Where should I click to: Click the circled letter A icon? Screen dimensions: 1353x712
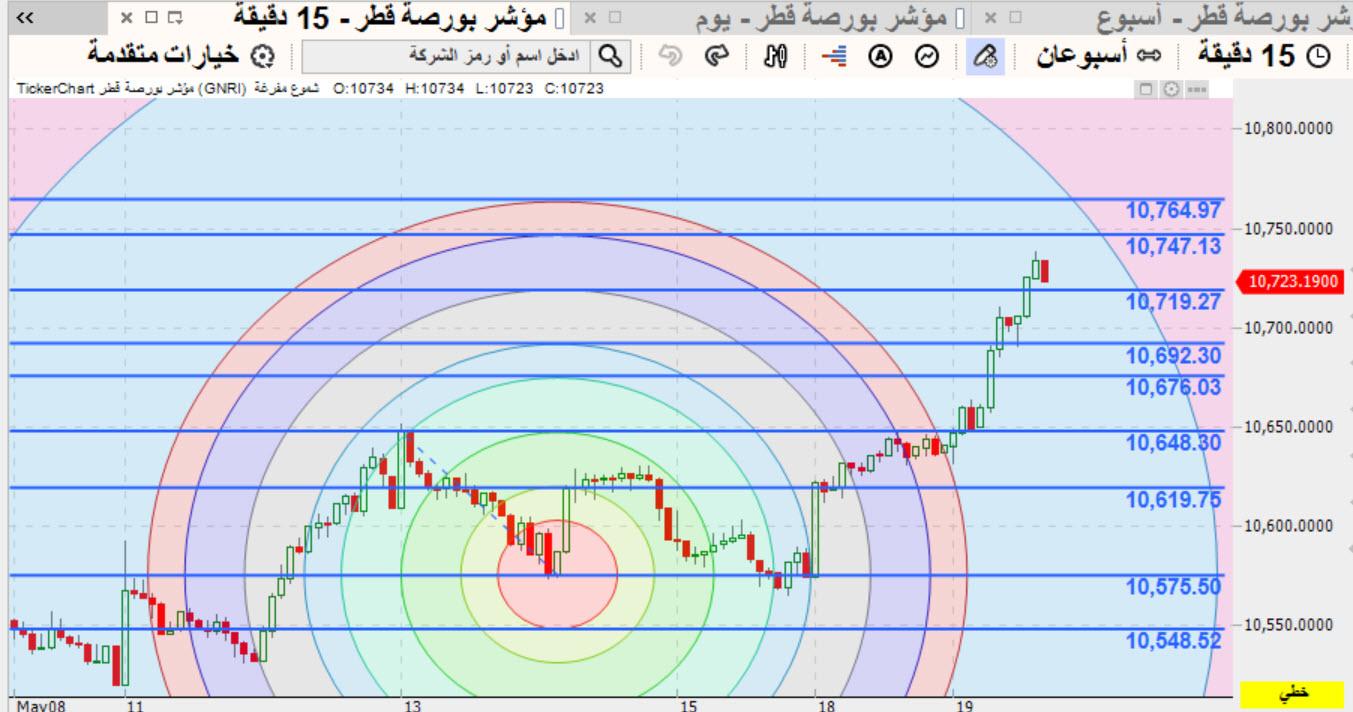point(883,56)
